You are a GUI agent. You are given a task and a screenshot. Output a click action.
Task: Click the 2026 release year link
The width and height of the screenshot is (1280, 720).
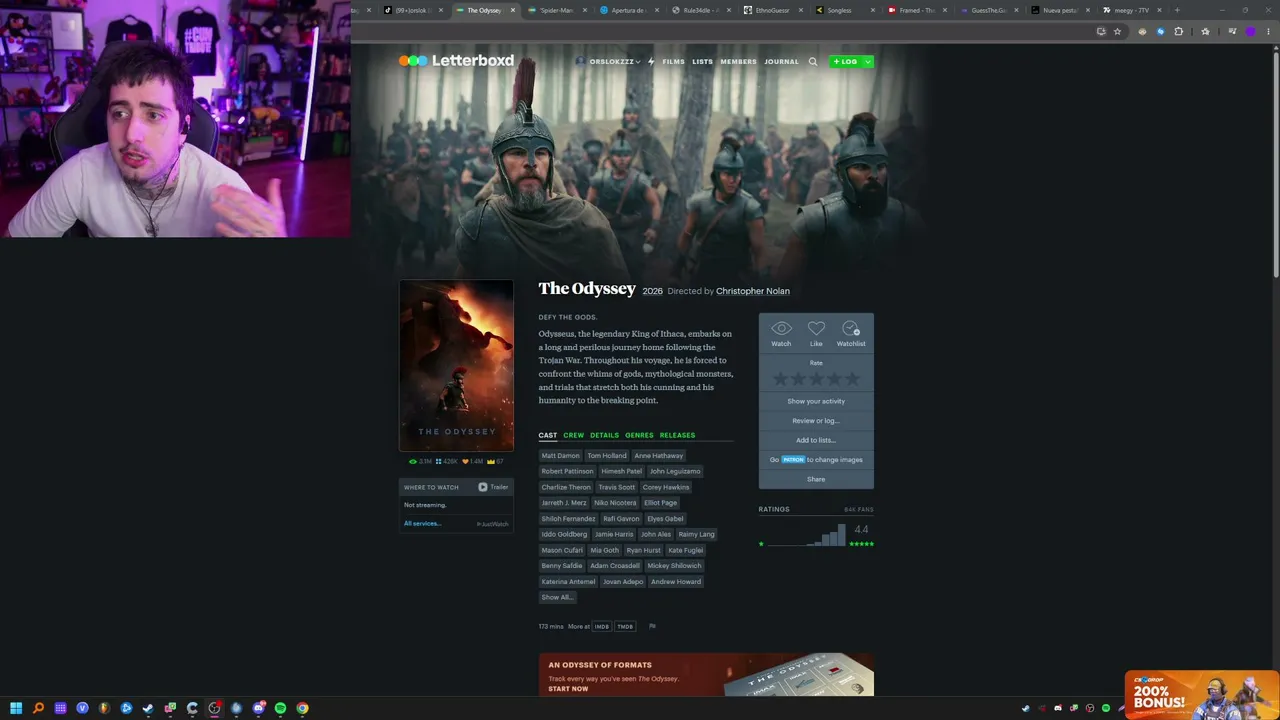652,291
